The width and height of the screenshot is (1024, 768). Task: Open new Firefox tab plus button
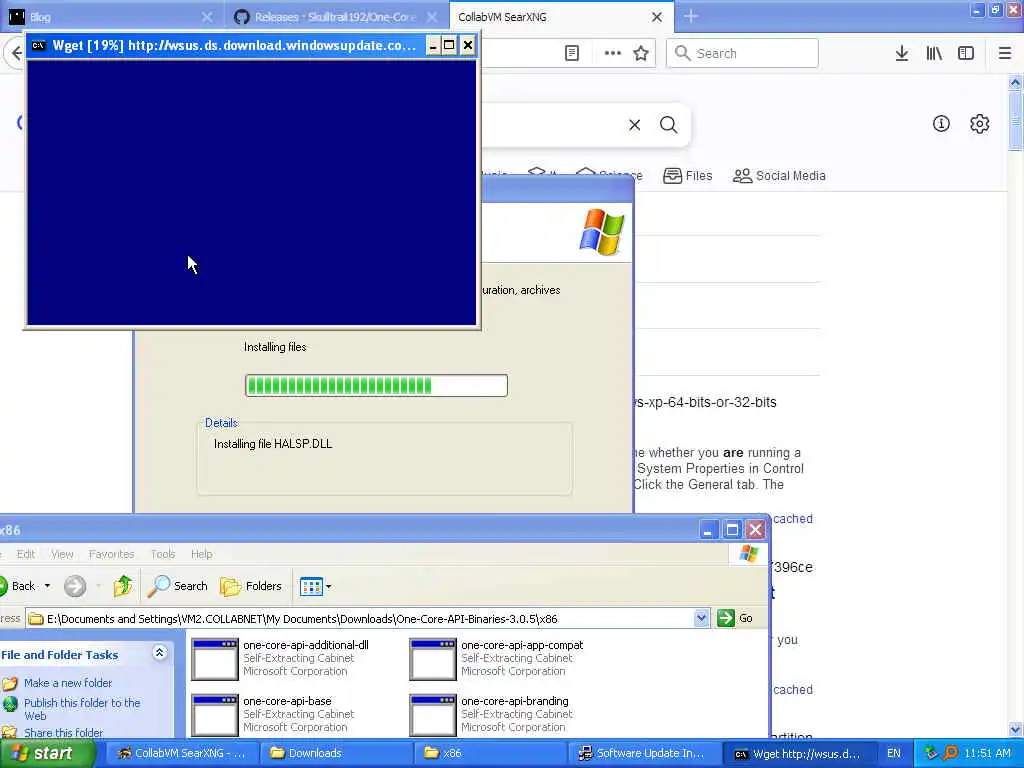tap(691, 17)
